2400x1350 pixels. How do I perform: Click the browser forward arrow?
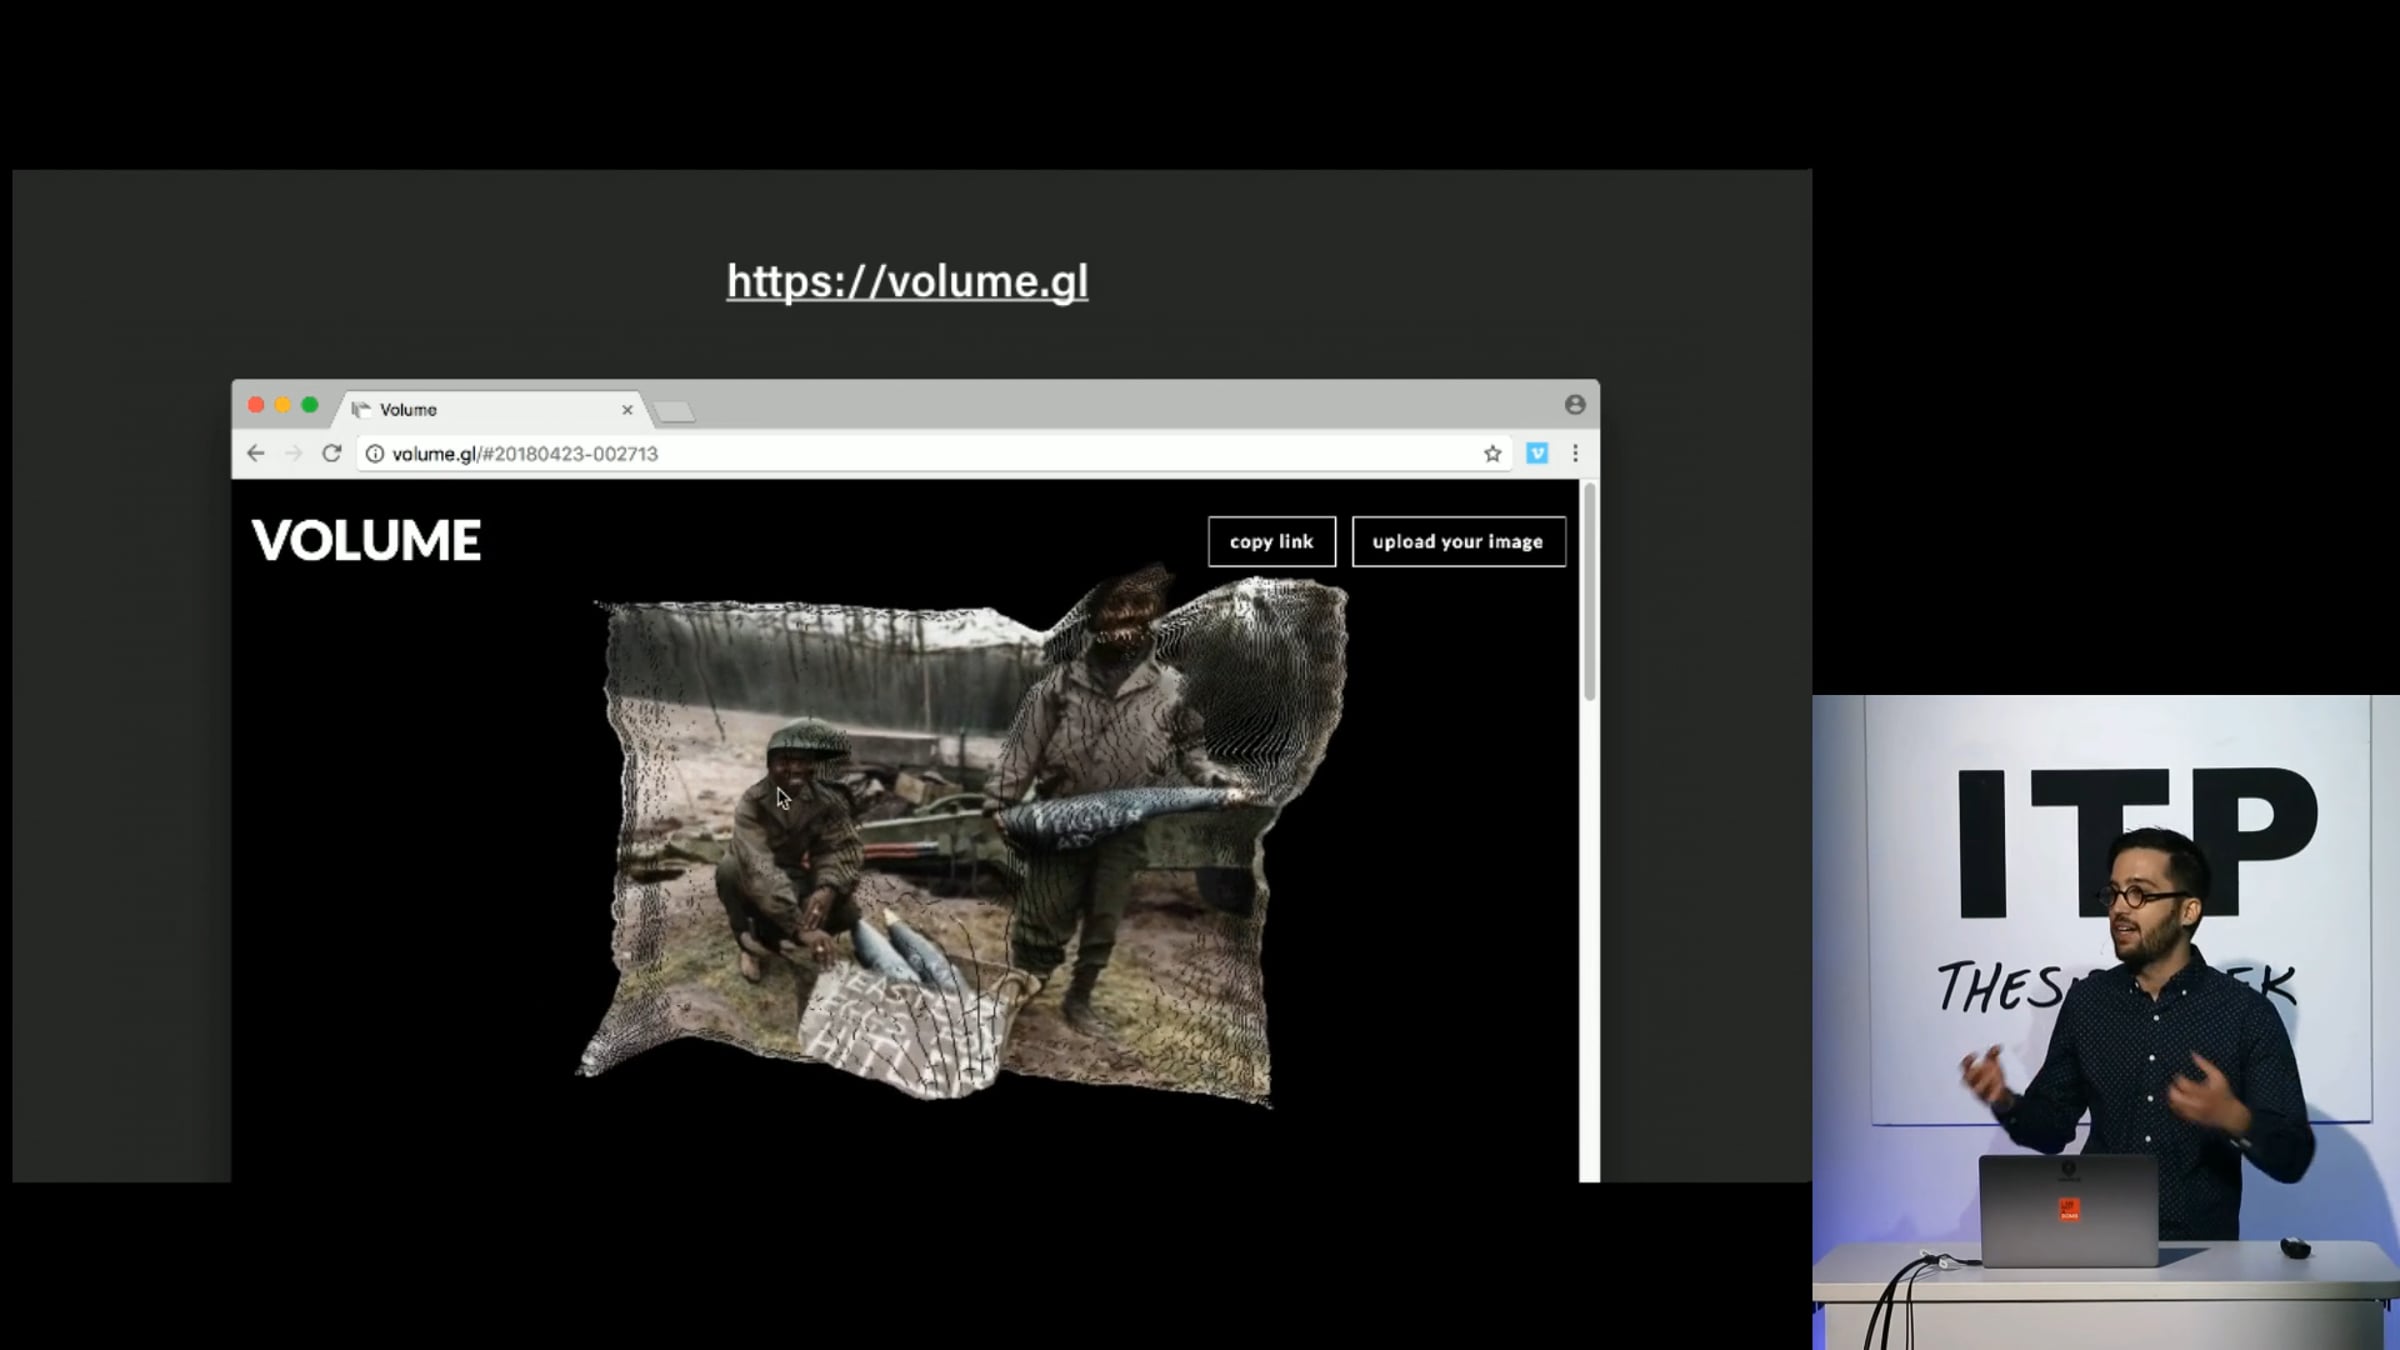coord(293,453)
